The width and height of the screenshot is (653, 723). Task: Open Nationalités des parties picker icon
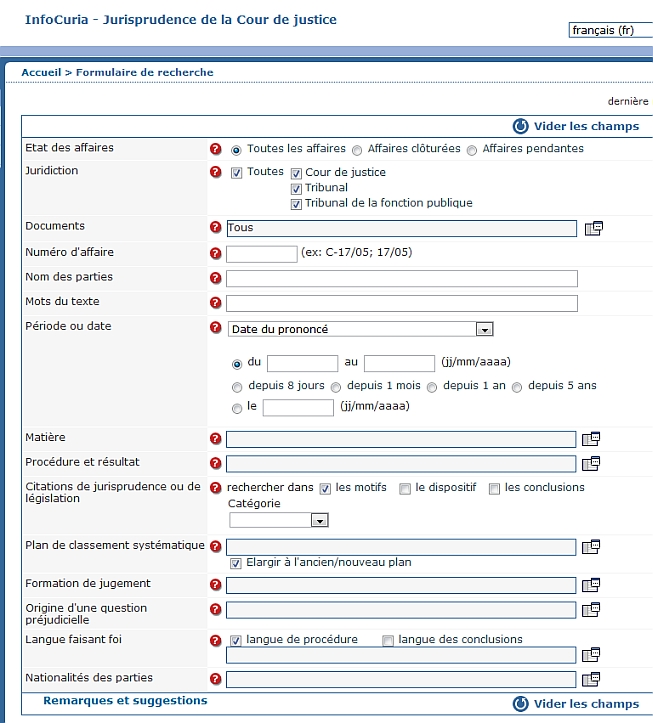(x=591, y=679)
